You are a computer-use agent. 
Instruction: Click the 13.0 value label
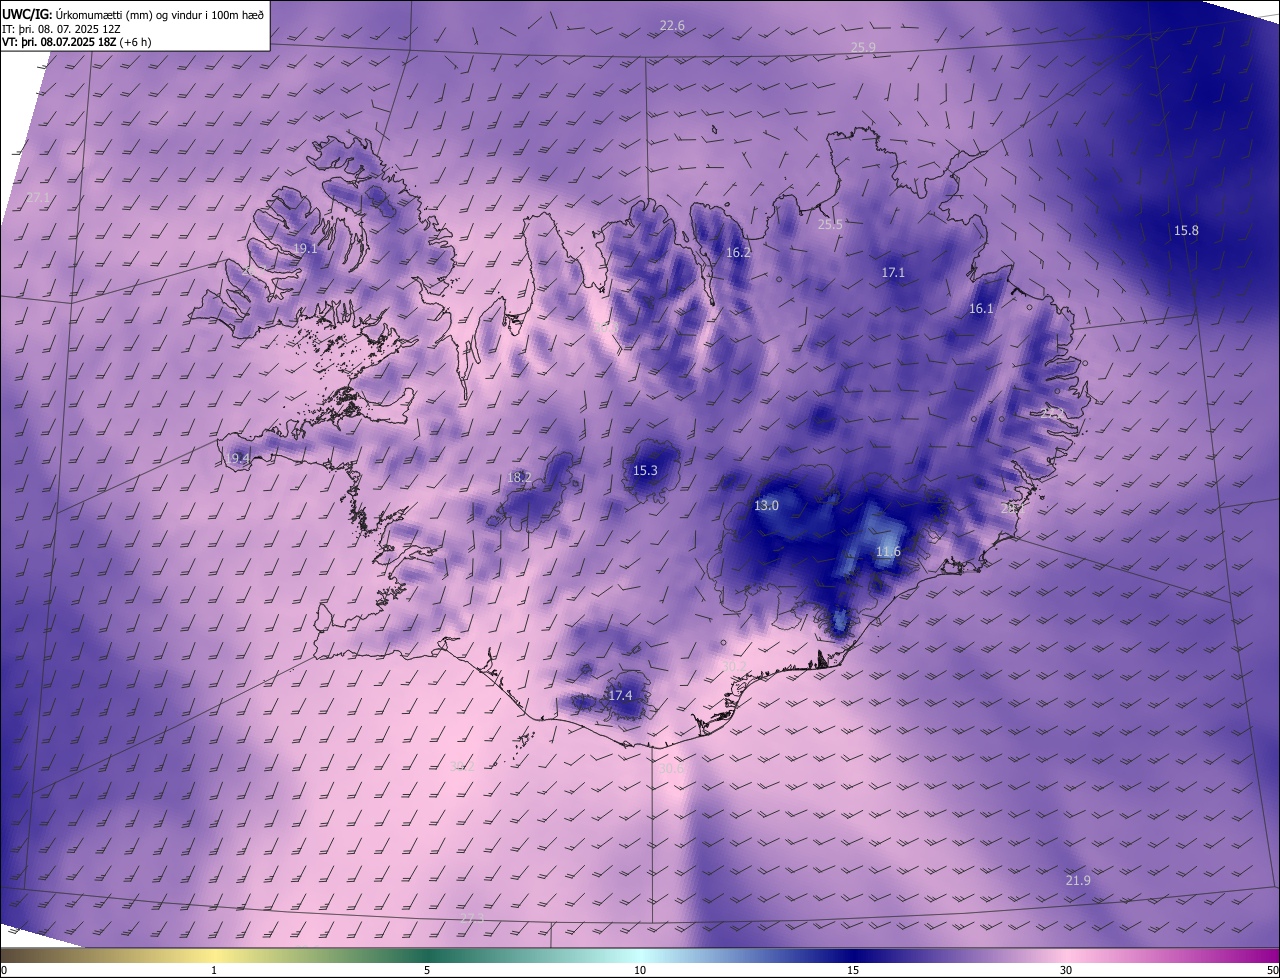point(766,506)
